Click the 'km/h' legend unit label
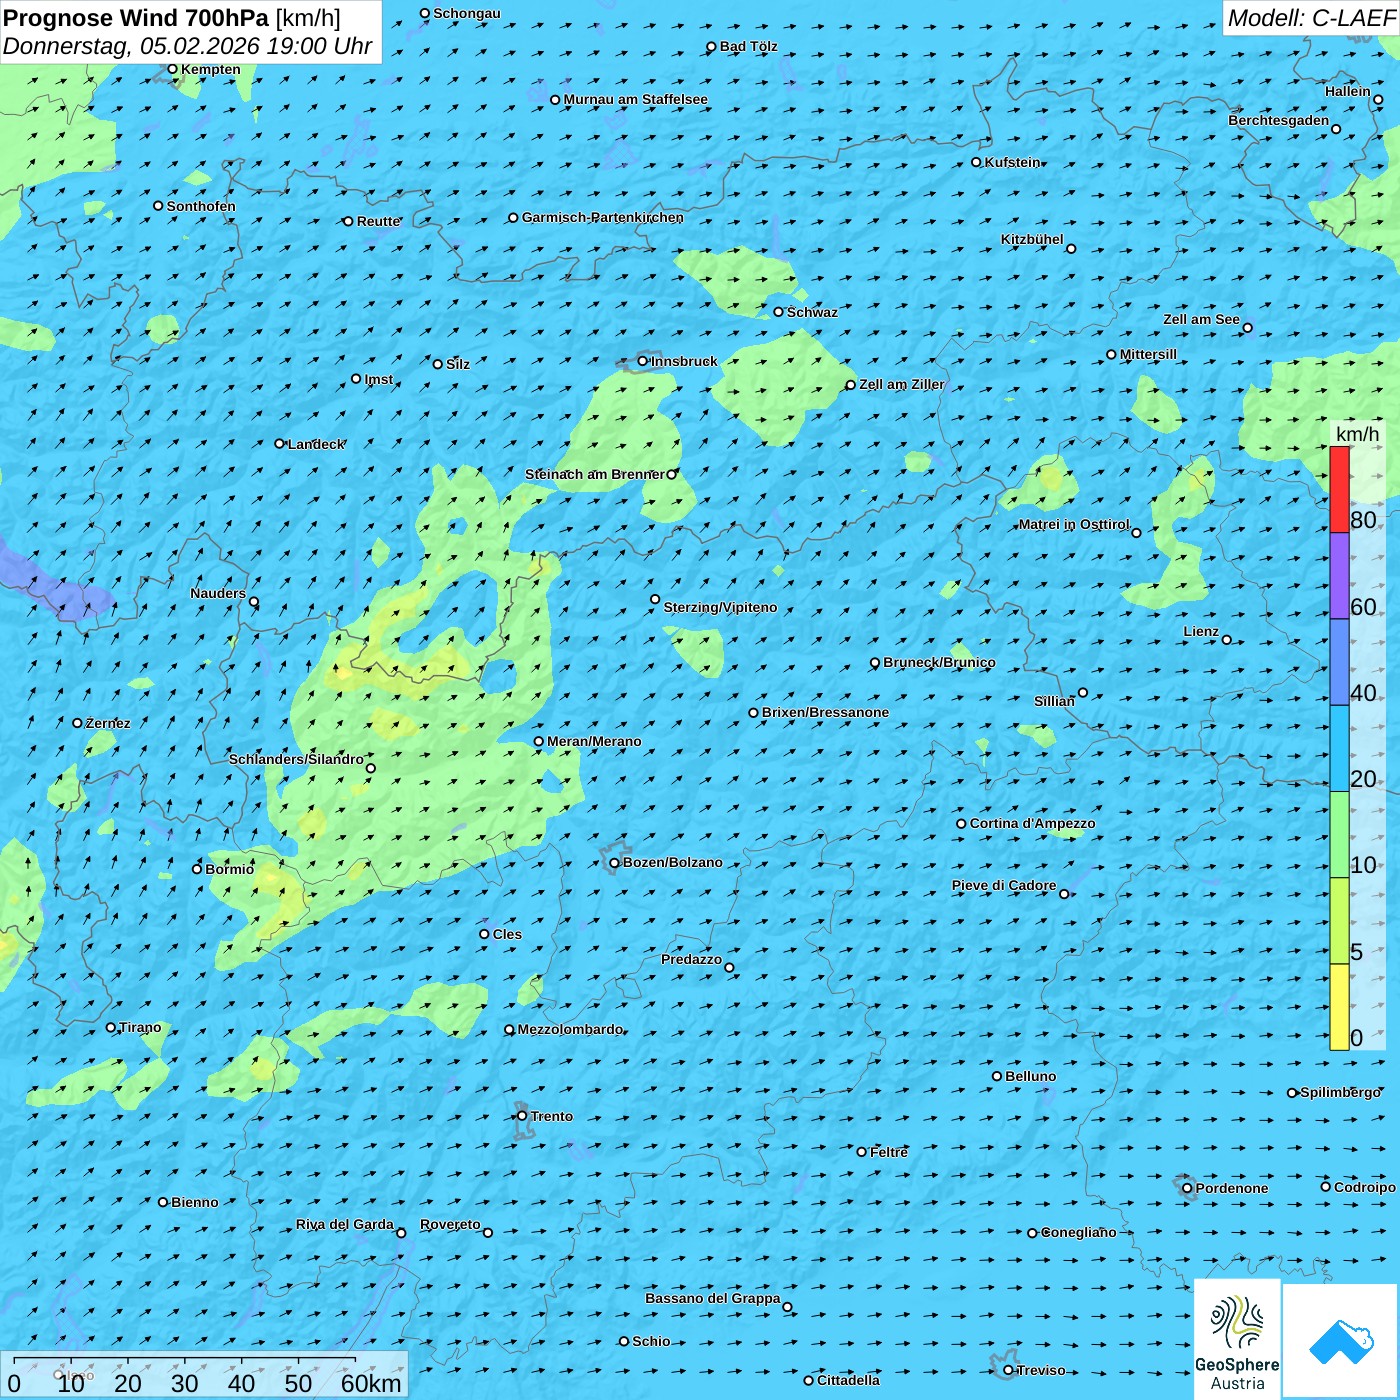 pos(1357,434)
